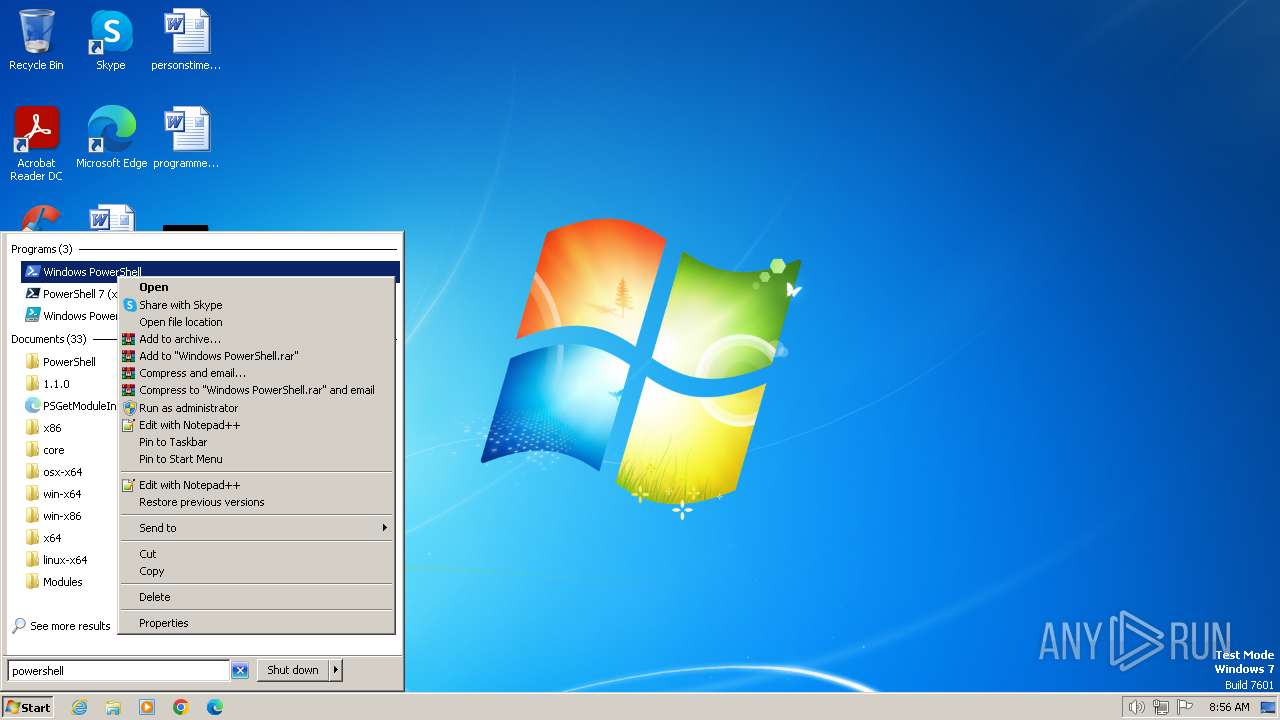Click the Start button on taskbar

(28, 707)
